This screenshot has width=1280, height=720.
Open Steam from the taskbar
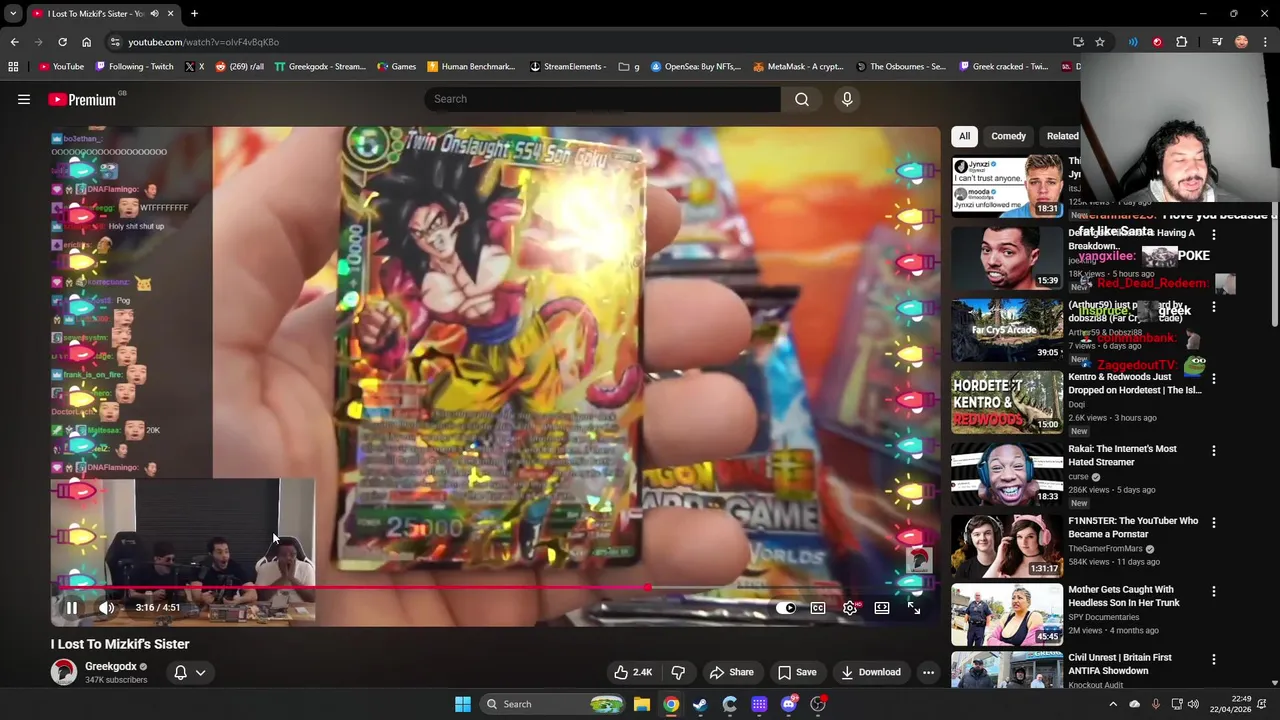700,704
